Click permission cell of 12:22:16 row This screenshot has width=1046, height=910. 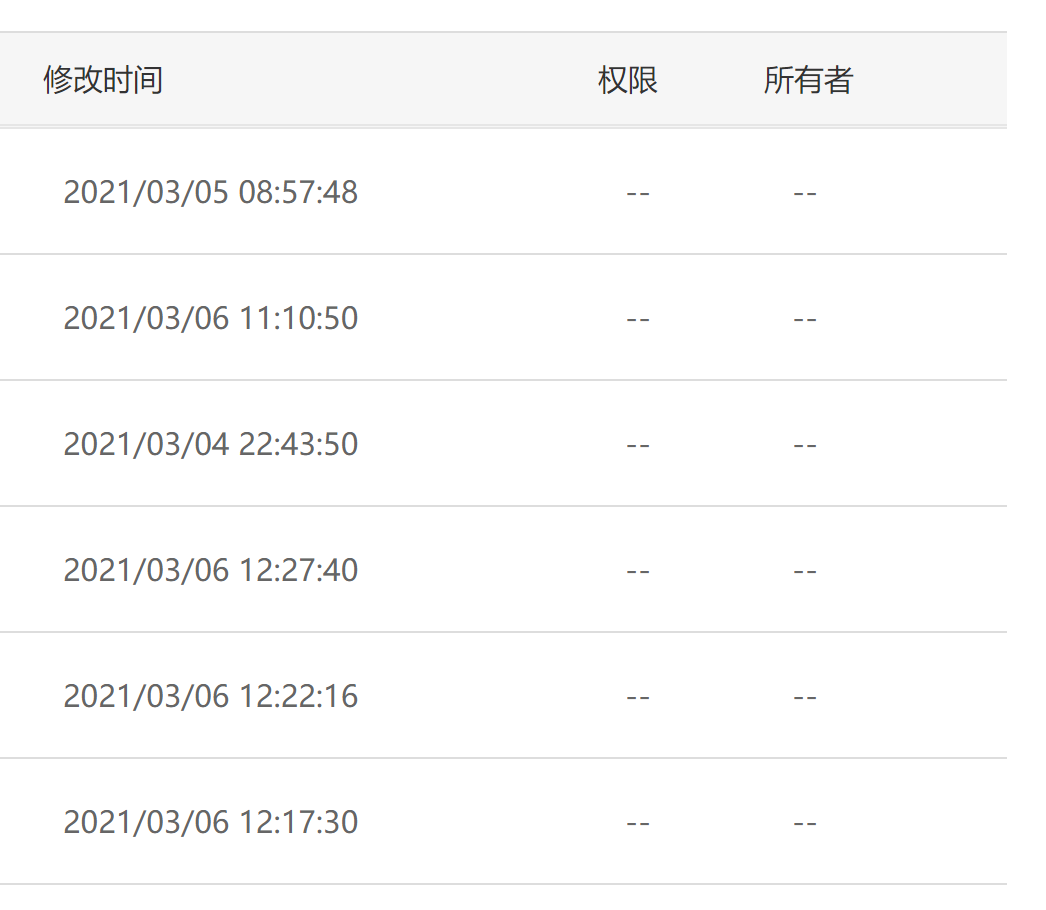pos(638,699)
